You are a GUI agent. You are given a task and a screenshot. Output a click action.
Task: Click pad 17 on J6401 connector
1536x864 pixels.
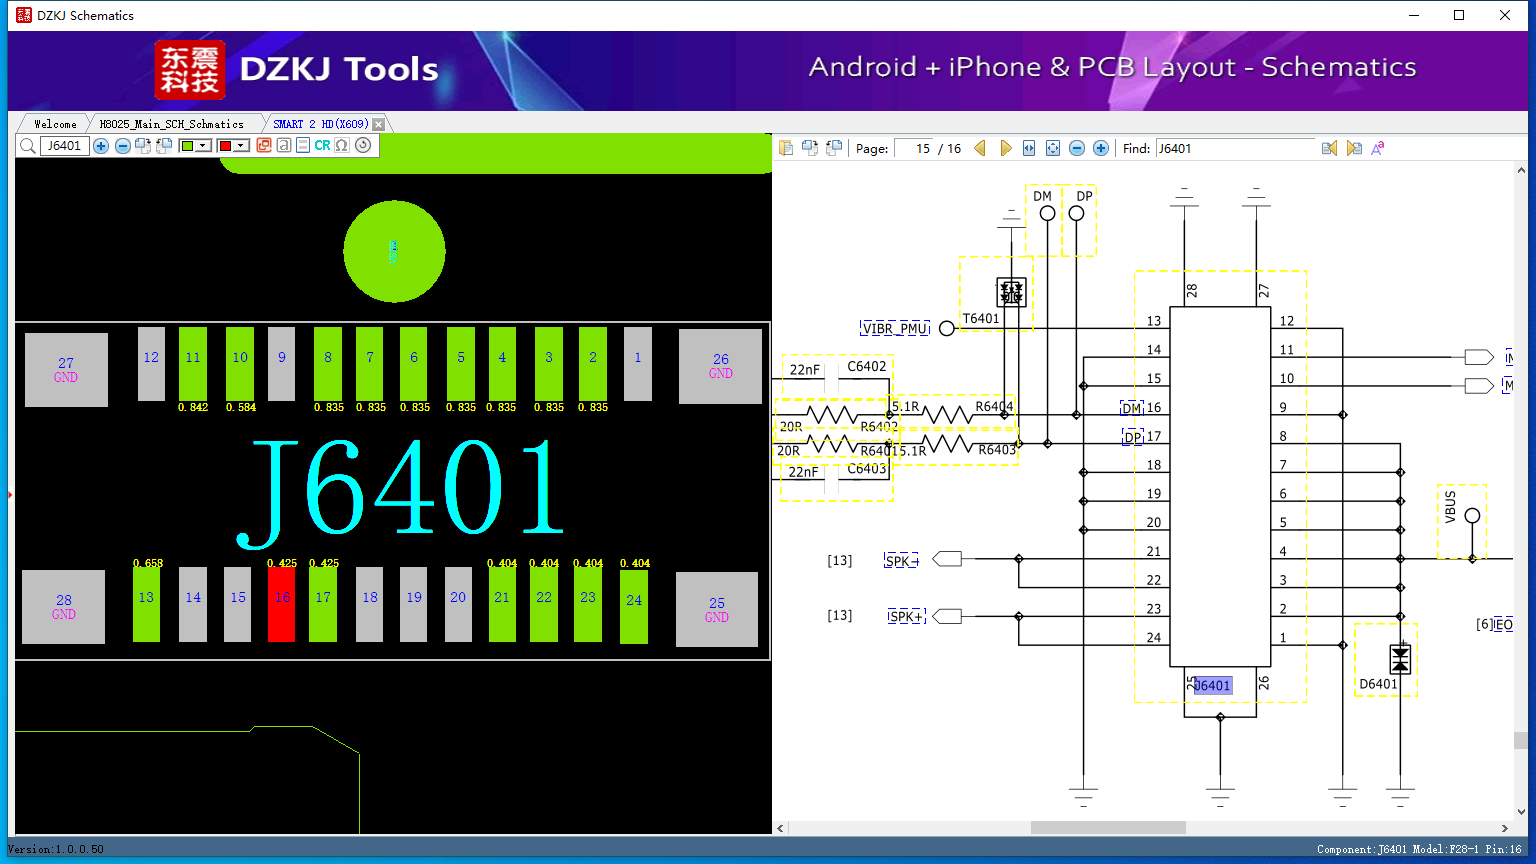click(323, 605)
